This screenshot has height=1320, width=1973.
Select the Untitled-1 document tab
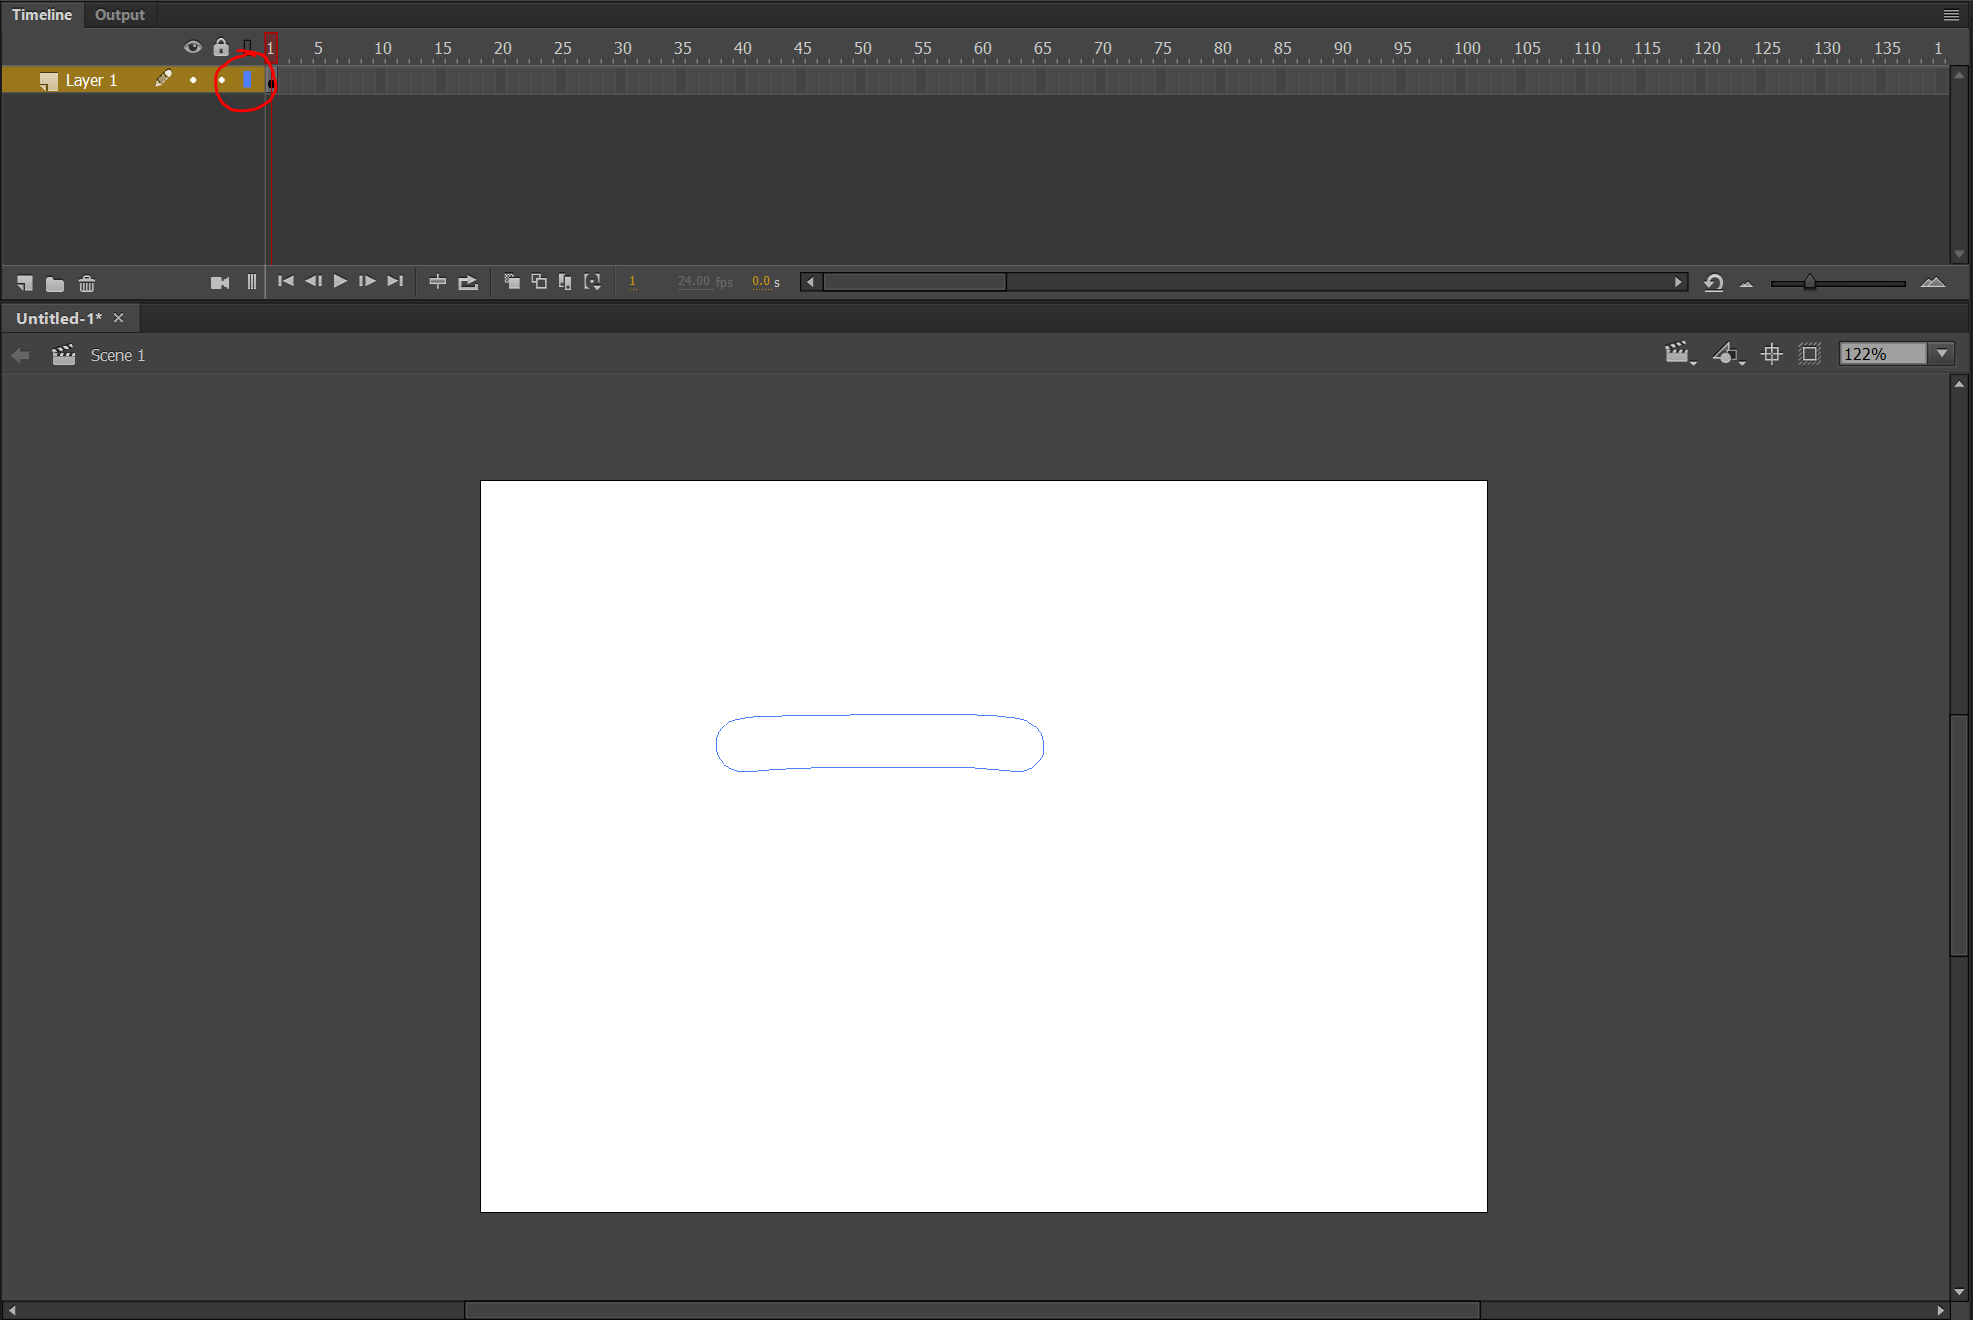(57, 317)
